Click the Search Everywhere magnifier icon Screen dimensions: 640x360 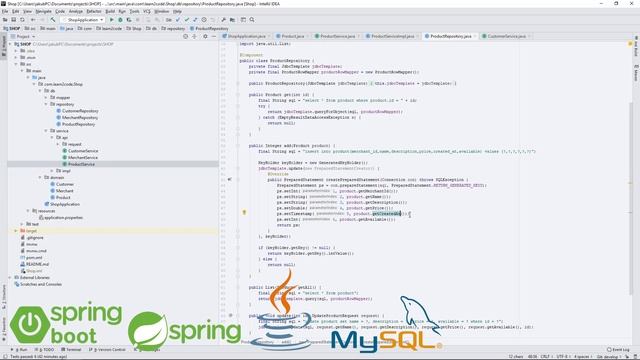pyautogui.click(x=252, y=20)
